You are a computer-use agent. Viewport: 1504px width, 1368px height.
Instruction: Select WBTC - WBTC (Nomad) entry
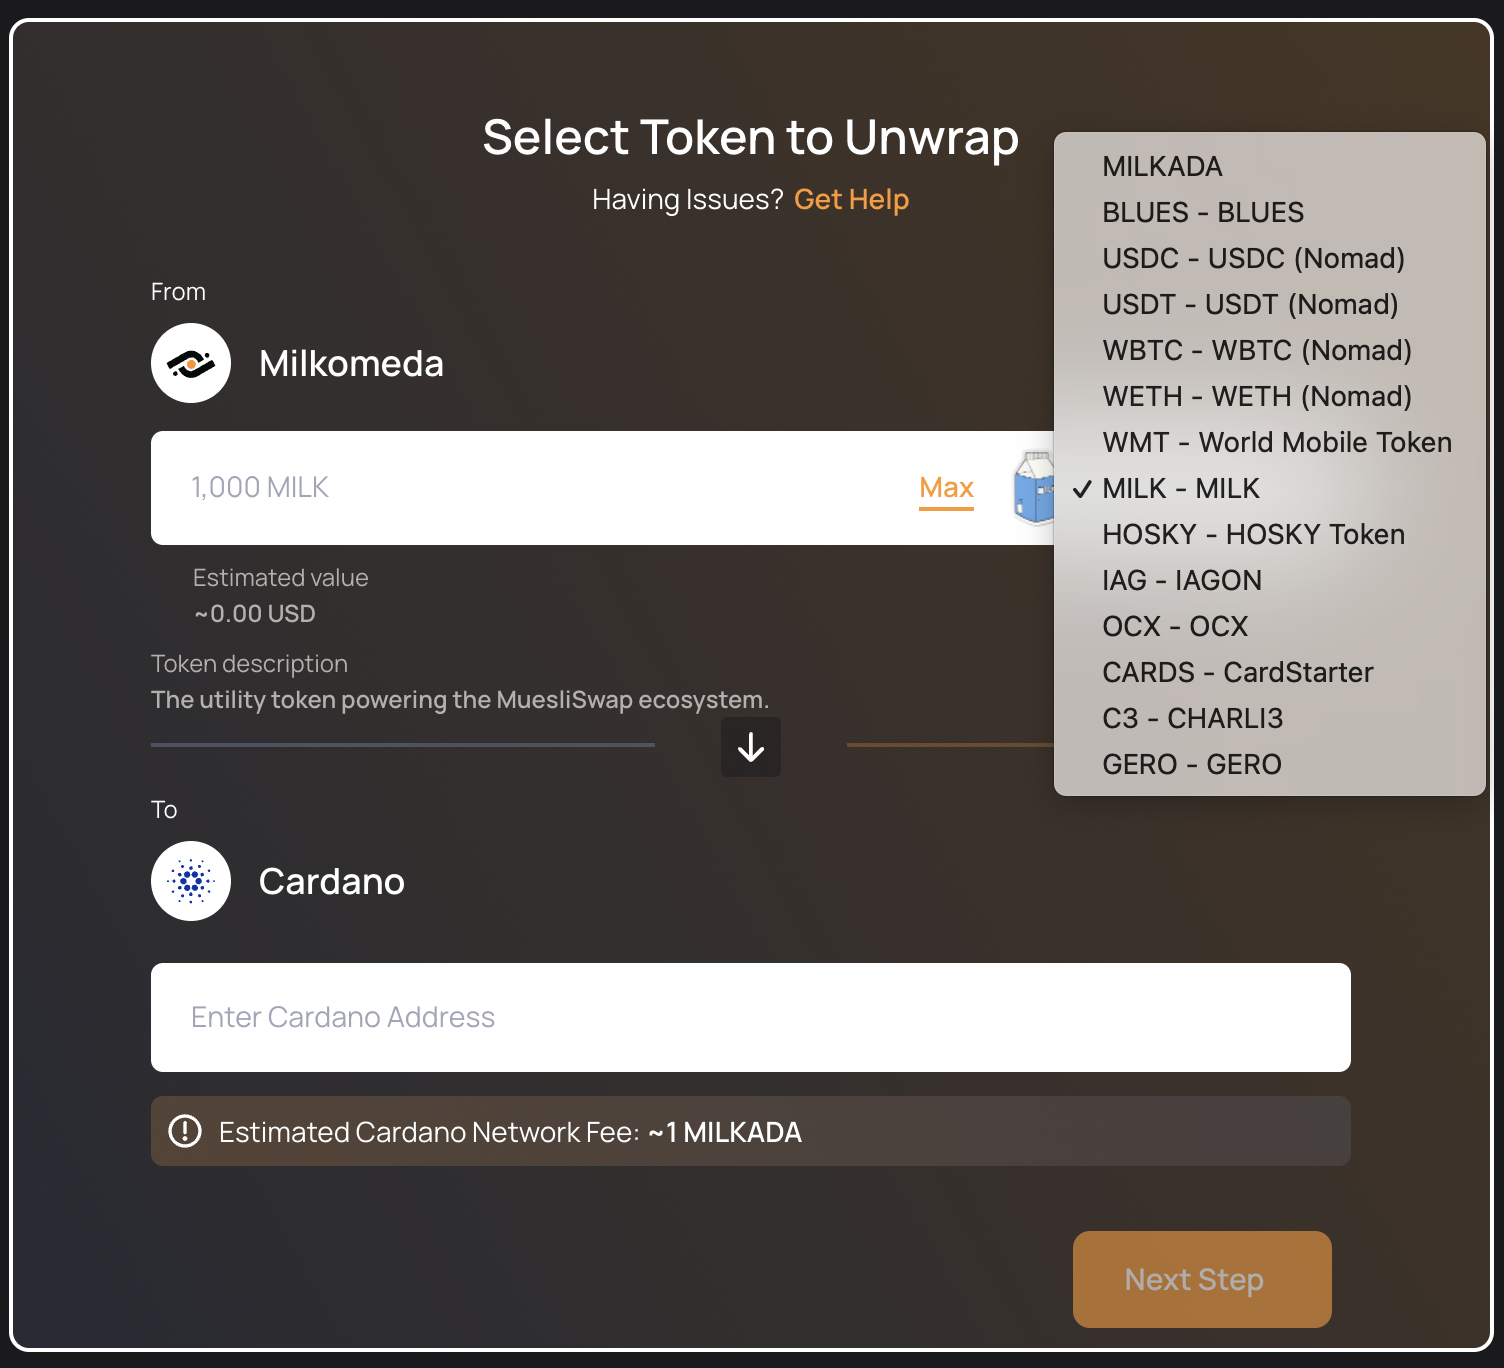pos(1256,350)
